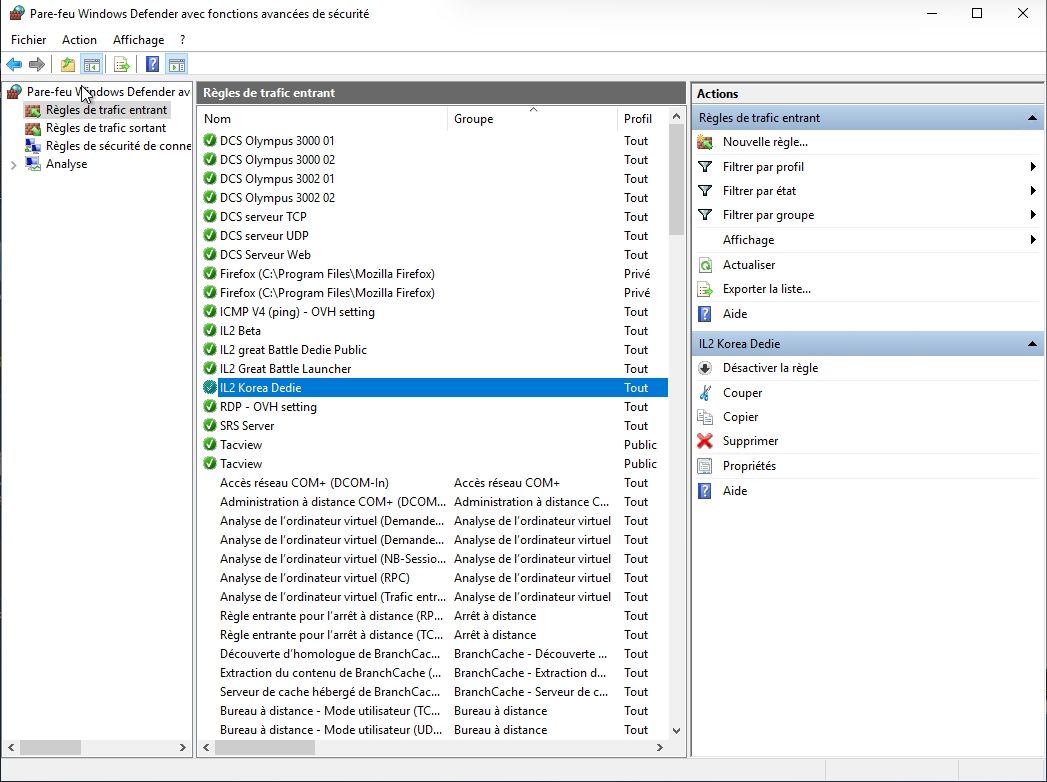Click Propriétés action
Screen dimensions: 1047x782
click(749, 466)
